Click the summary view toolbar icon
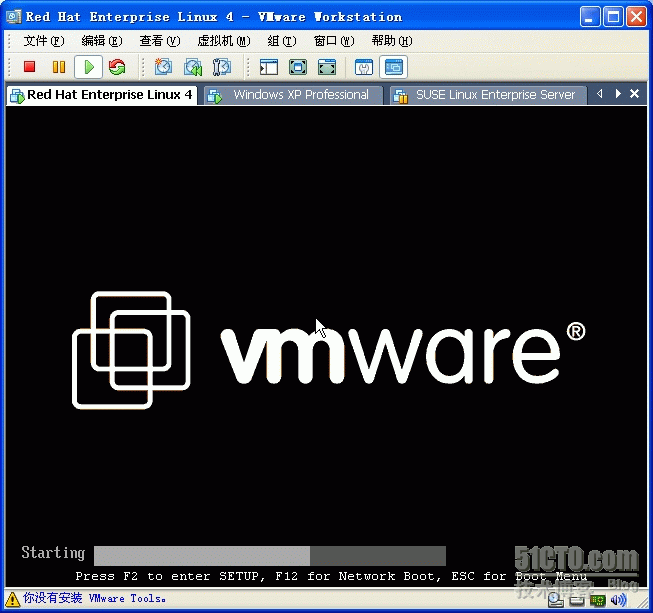This screenshot has width=653, height=613. [364, 67]
